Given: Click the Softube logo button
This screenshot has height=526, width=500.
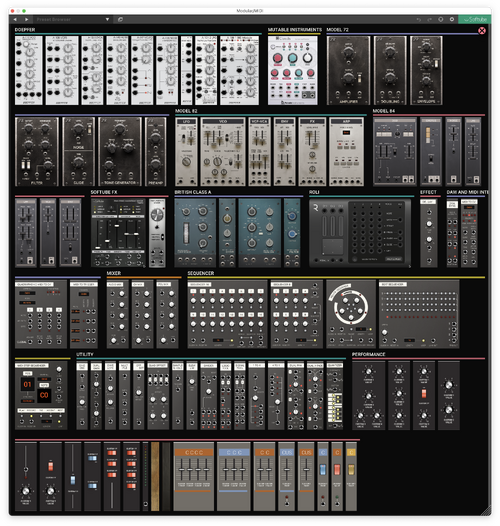Looking at the screenshot, I should 474,19.
